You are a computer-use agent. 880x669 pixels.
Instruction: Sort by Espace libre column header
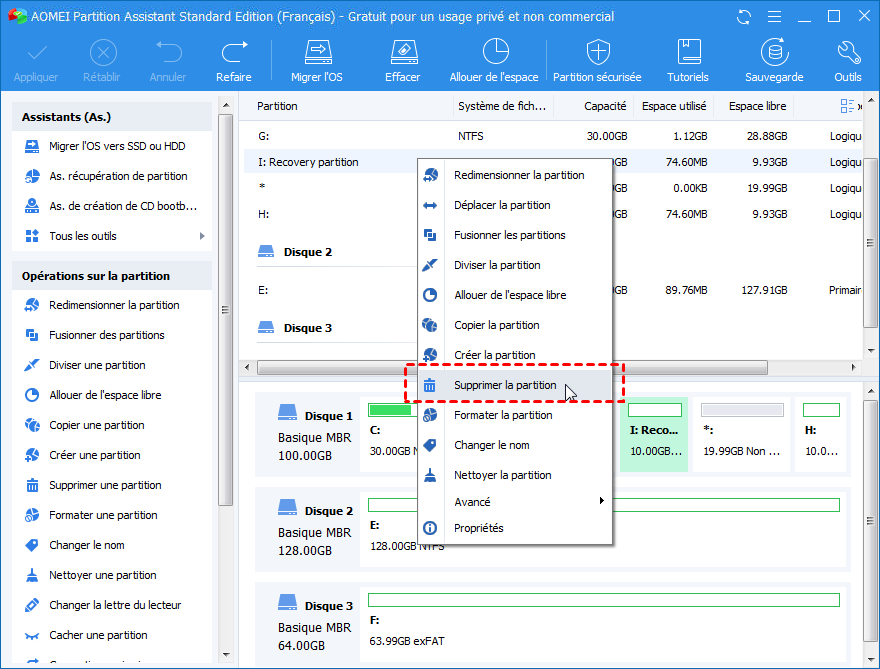point(757,107)
